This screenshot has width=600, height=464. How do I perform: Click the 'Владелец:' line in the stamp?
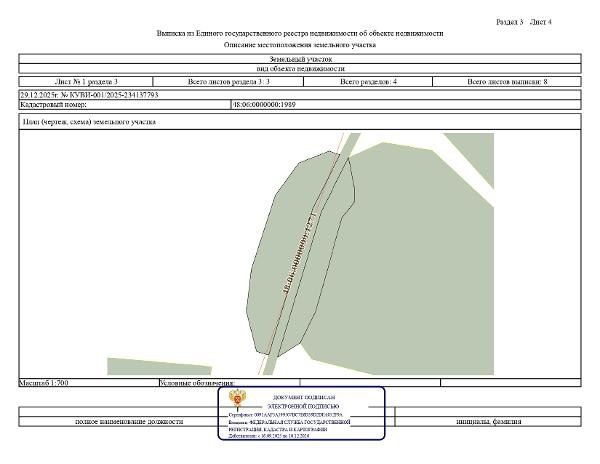click(x=289, y=422)
